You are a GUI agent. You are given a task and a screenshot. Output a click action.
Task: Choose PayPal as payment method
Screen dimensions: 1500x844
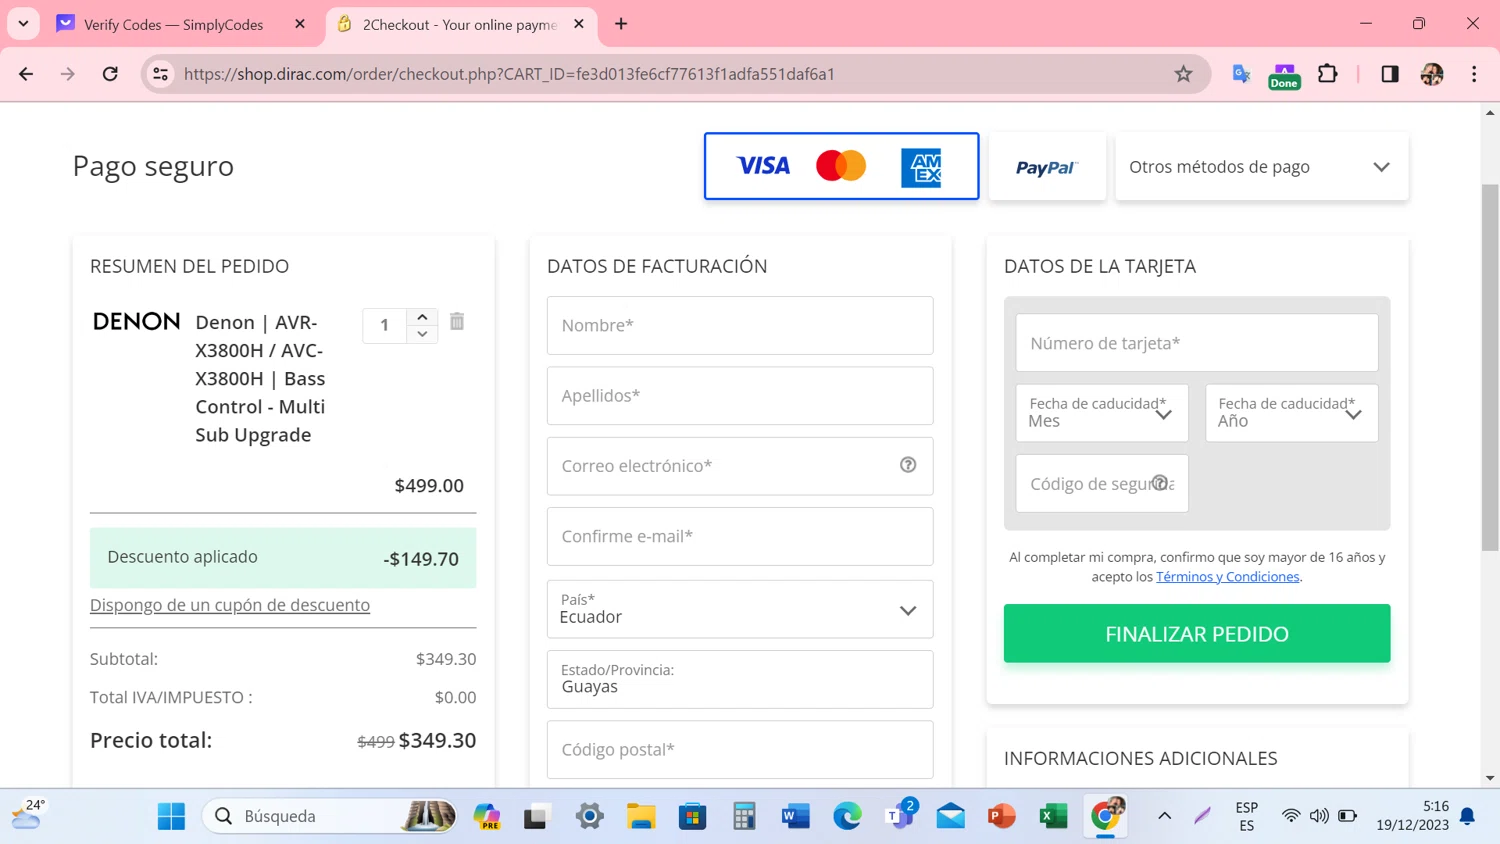[1047, 166]
